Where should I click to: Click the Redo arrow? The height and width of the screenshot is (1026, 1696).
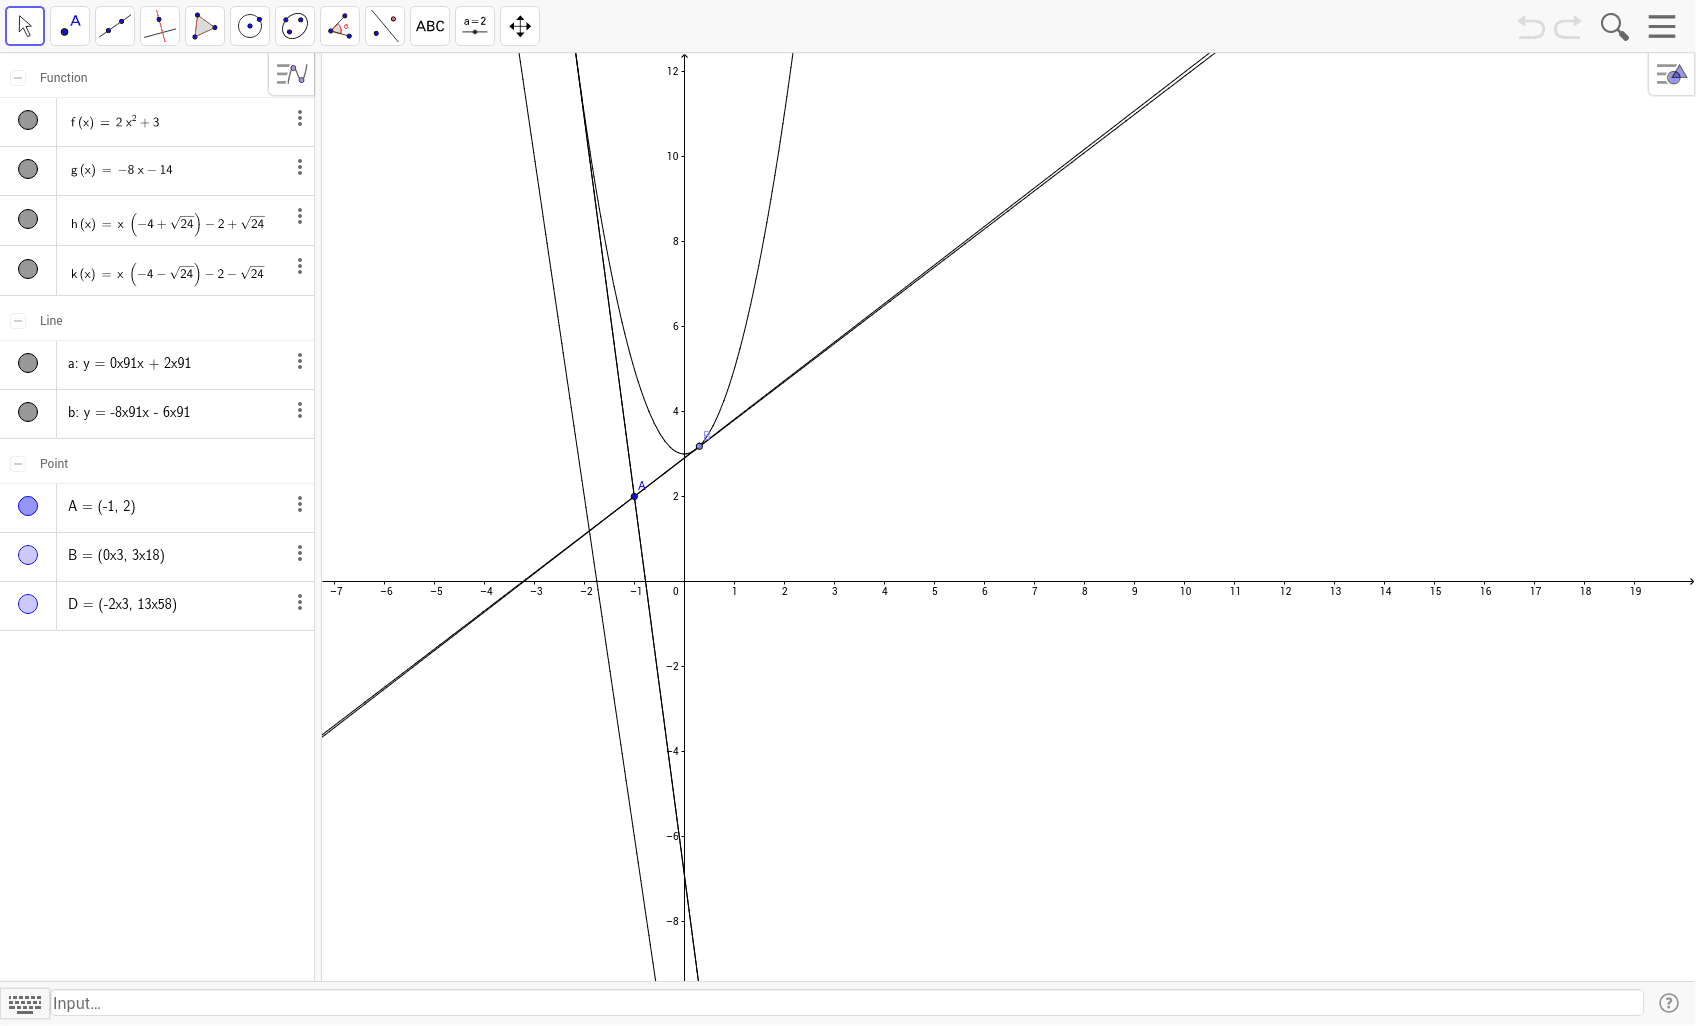[x=1568, y=27]
